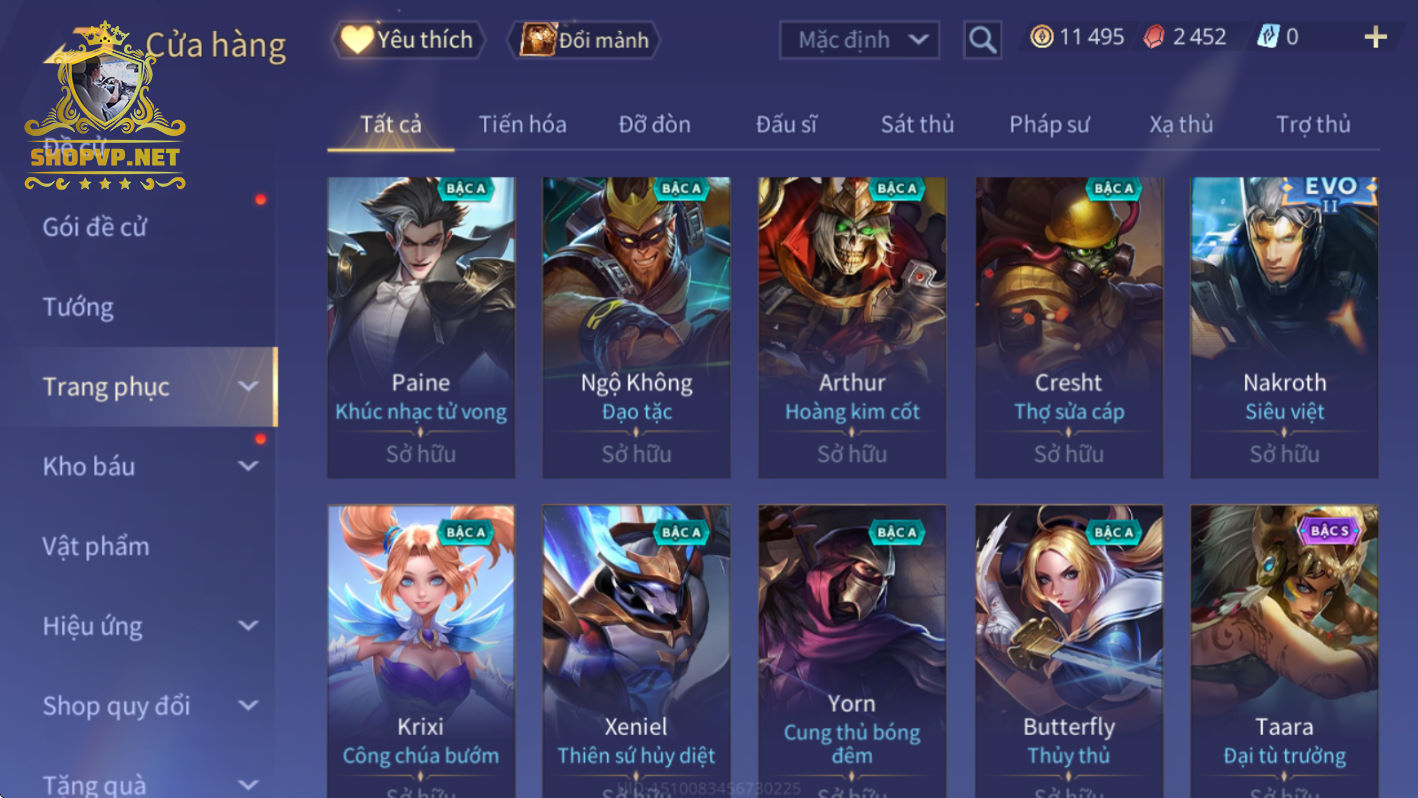Switch to the Sát thủ tab
Viewport: 1418px width, 798px height.
coord(917,124)
